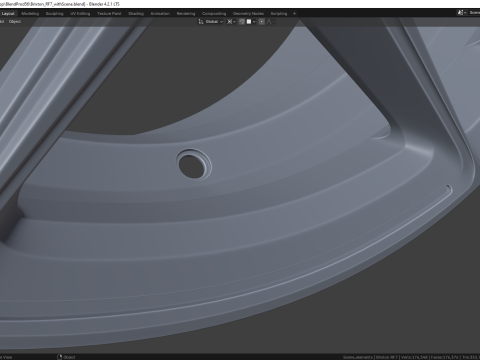Select the Animation workspace tab

160,14
